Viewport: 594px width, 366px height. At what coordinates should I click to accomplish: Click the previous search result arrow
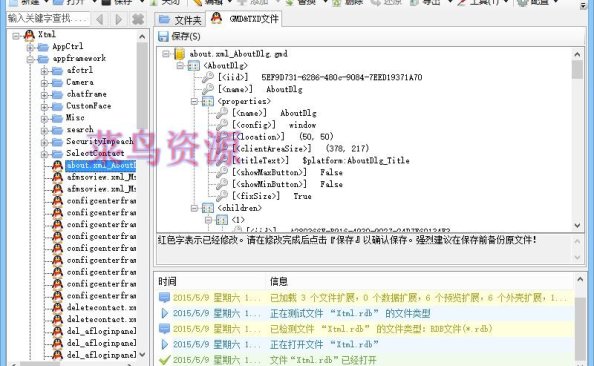(x=100, y=19)
